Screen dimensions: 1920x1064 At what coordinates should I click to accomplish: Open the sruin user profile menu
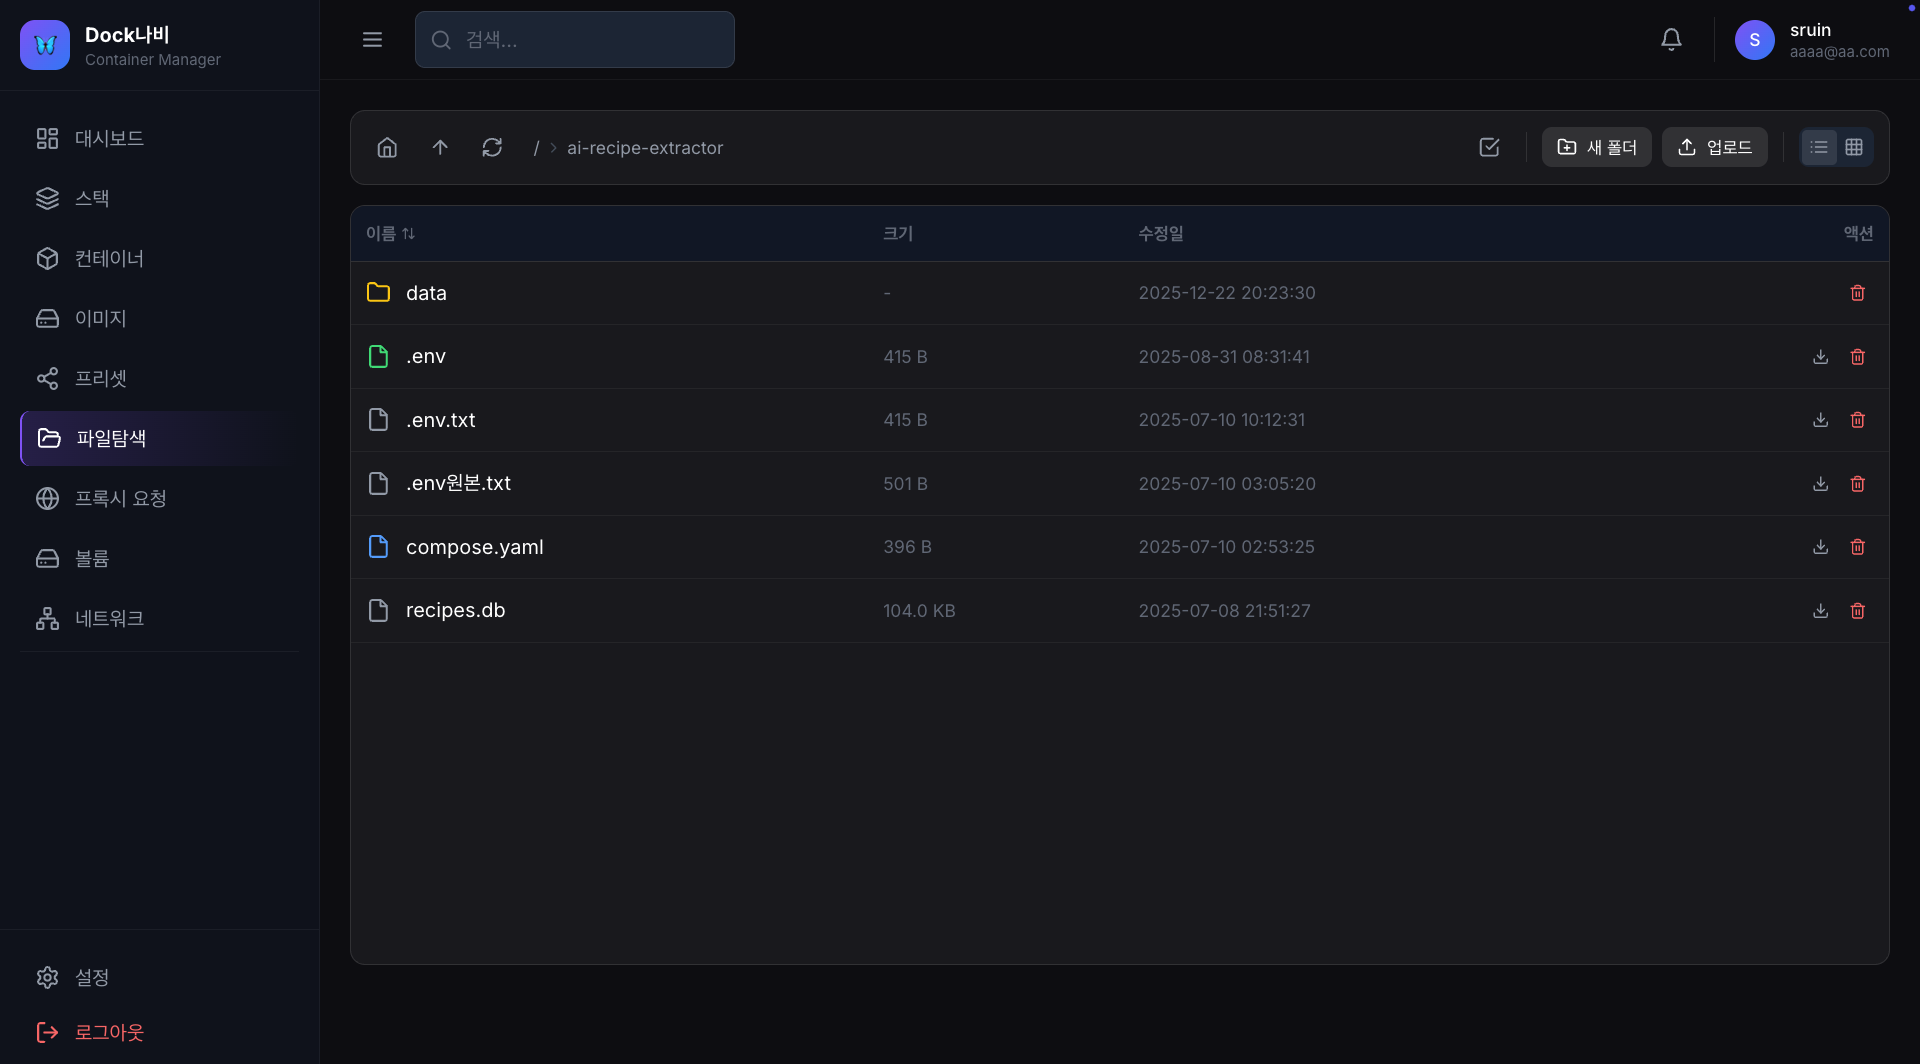1811,40
